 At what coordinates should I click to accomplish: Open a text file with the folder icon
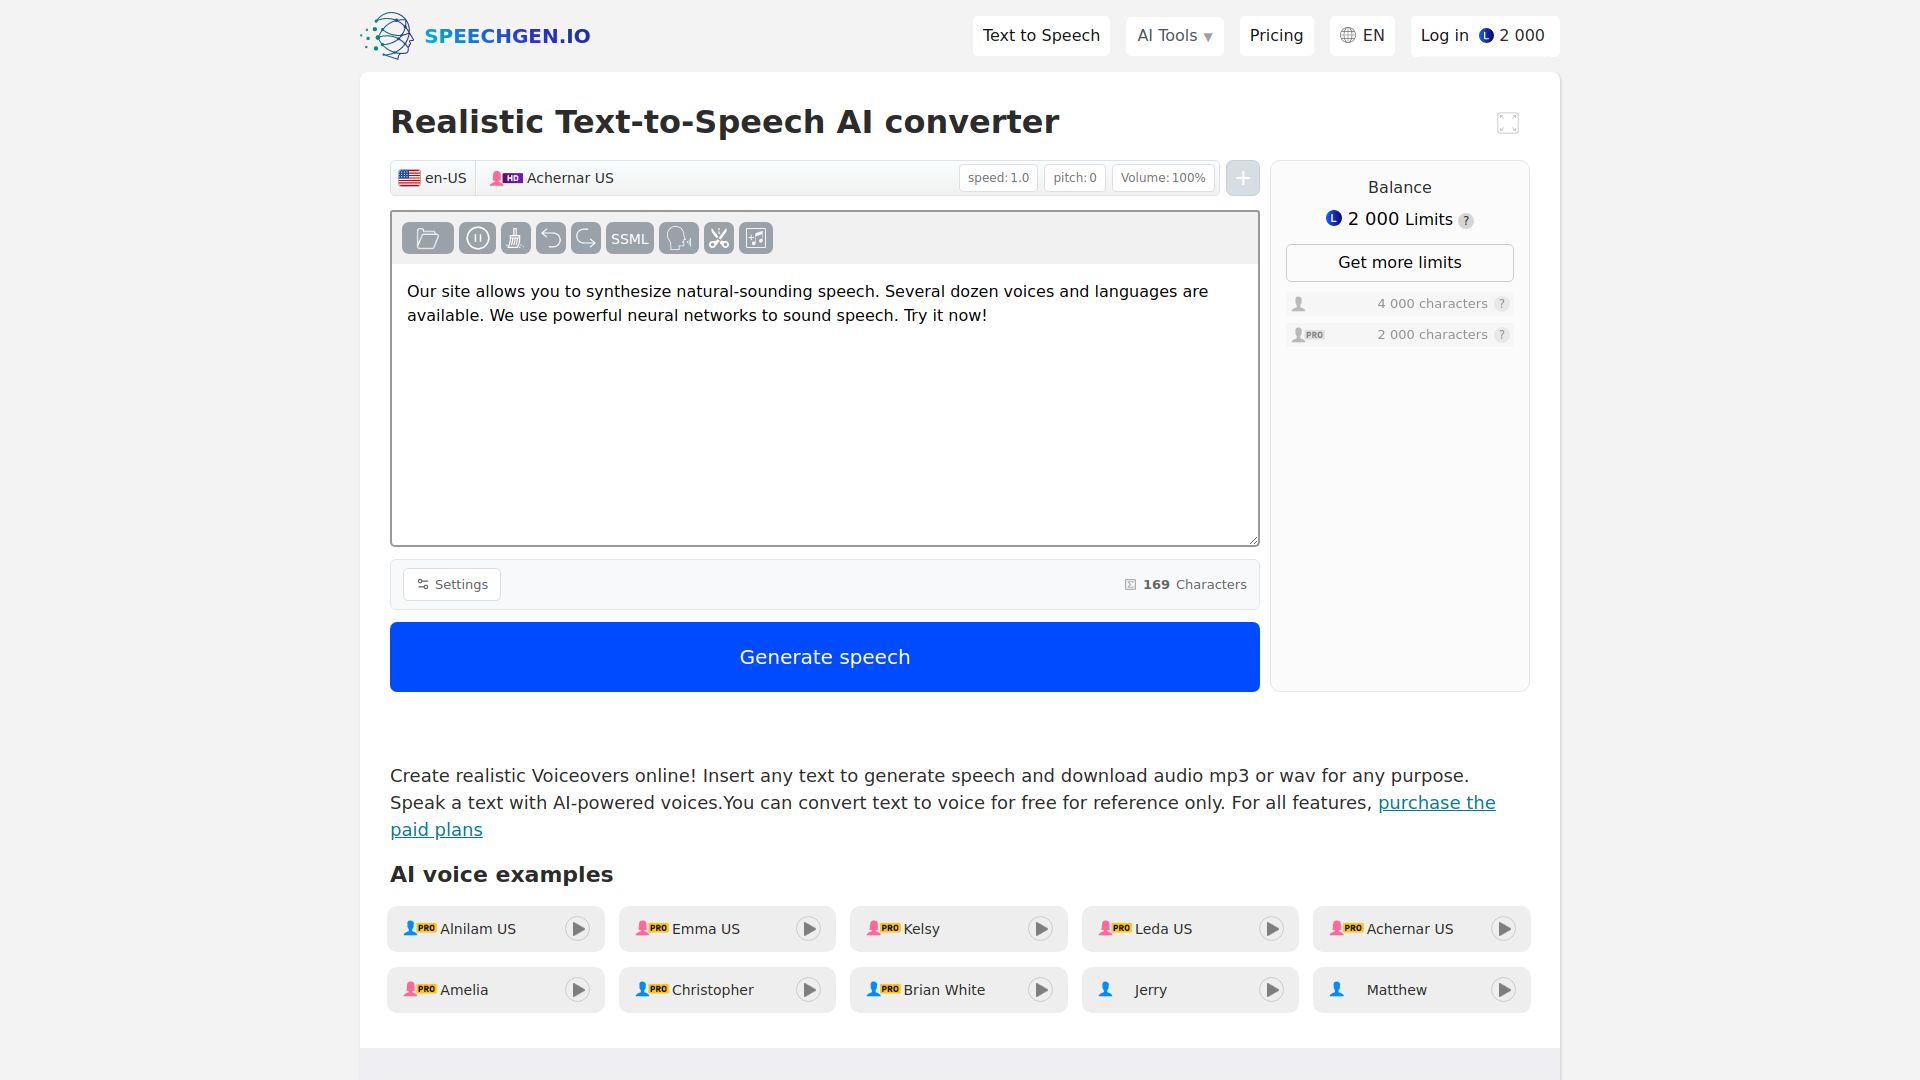click(x=428, y=238)
